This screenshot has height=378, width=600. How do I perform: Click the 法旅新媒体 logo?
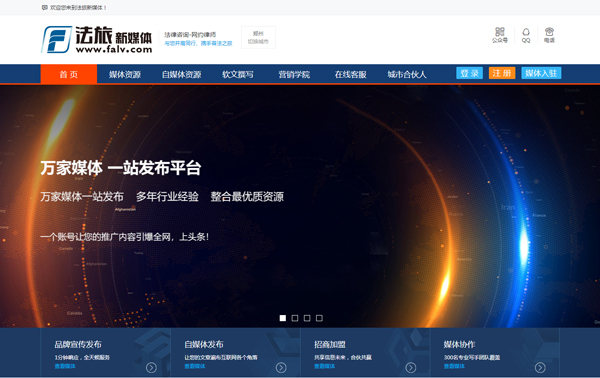pos(97,39)
